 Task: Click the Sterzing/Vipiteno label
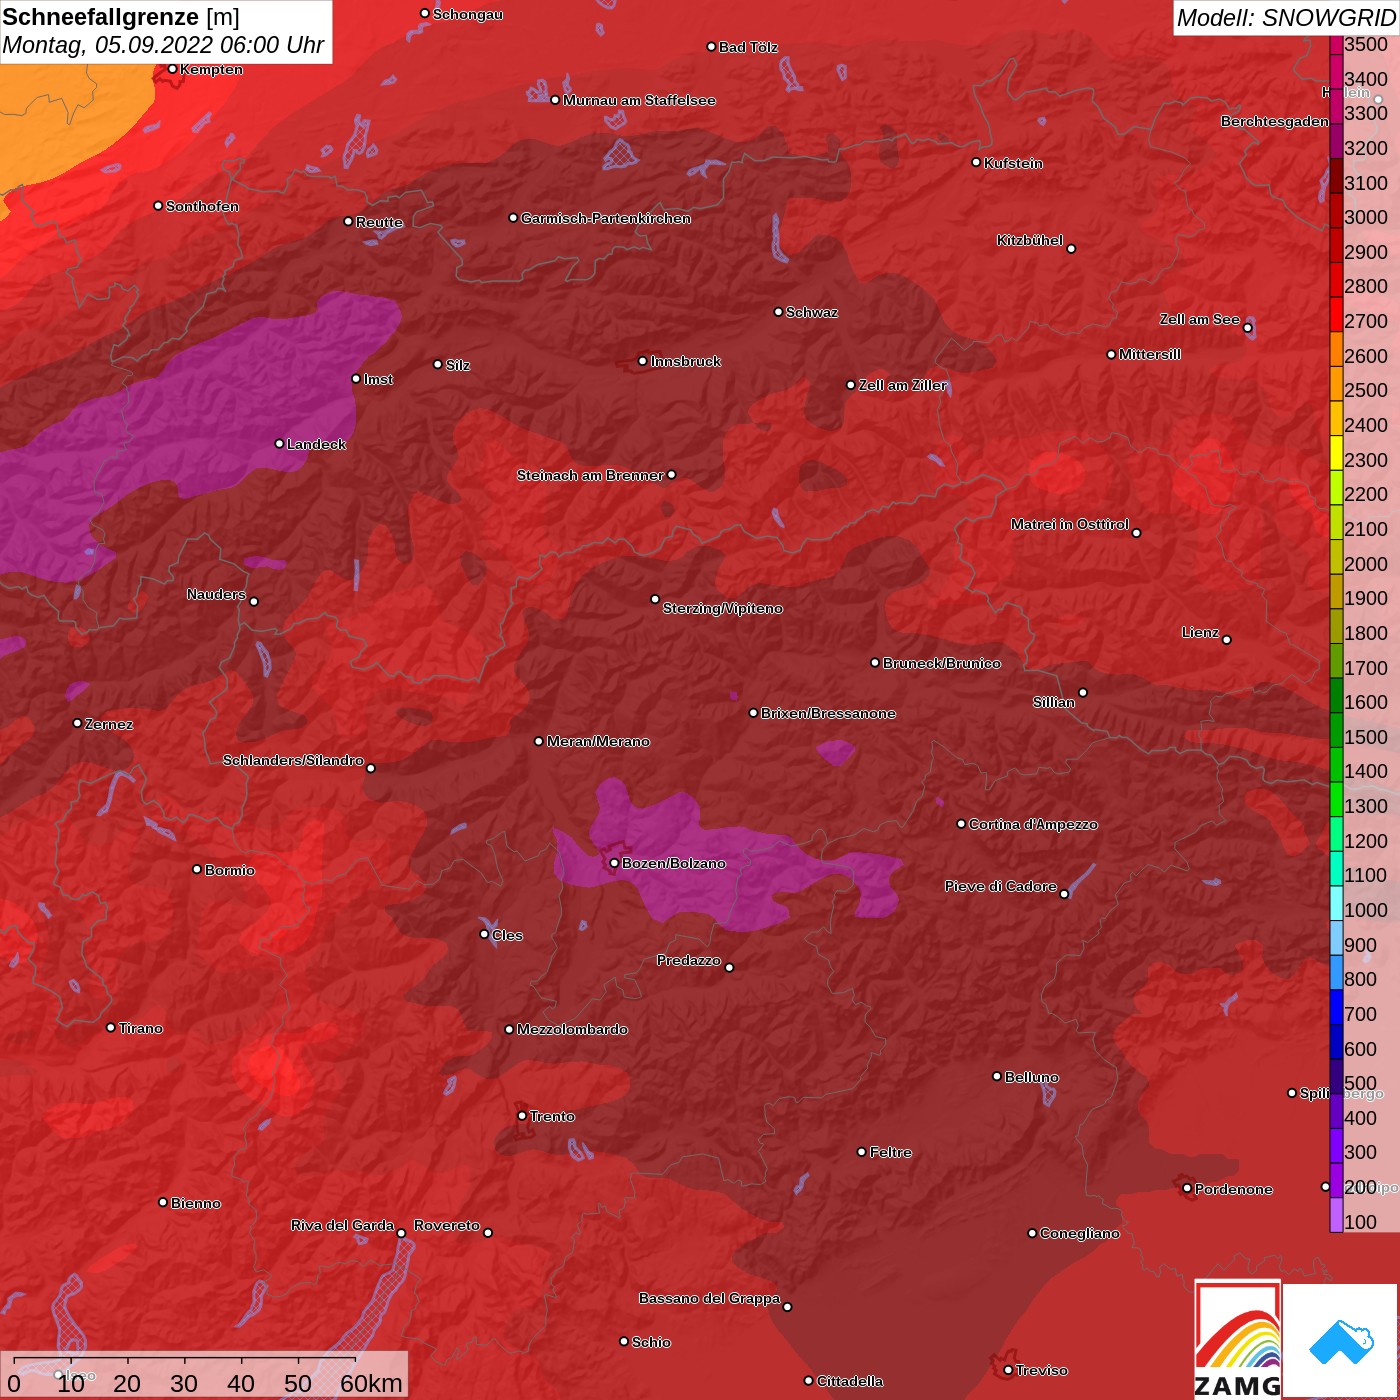(x=722, y=608)
